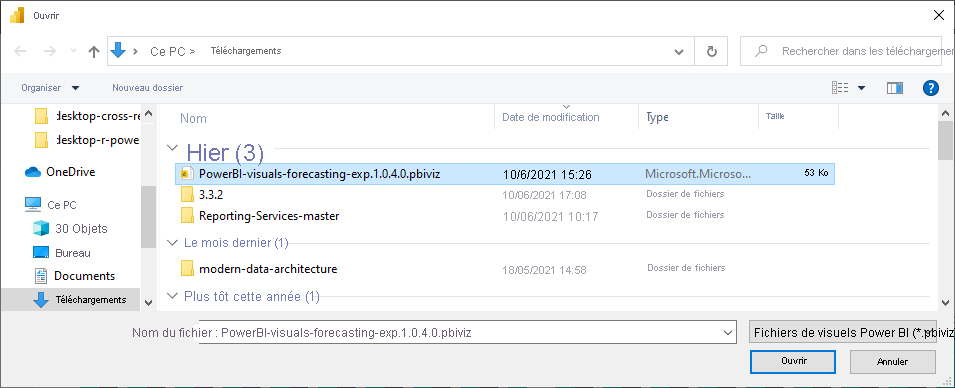Go up one folder level arrow
Viewport: 955px width, 388px height.
point(93,52)
